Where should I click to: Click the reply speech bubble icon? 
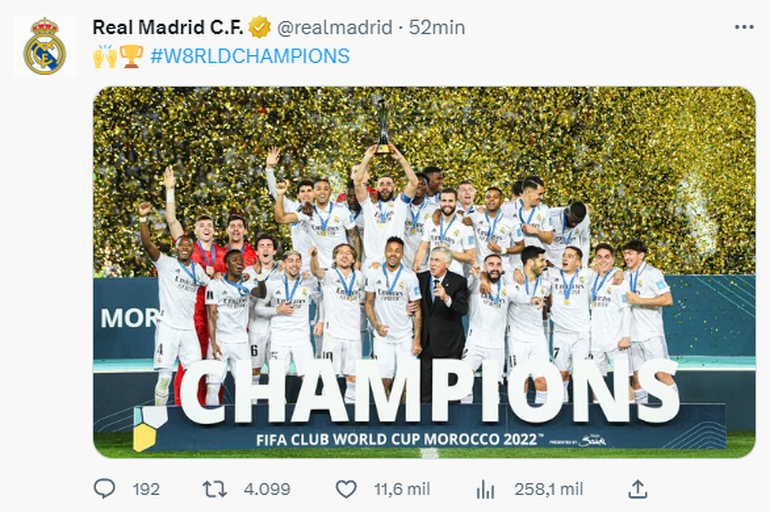click(x=104, y=489)
